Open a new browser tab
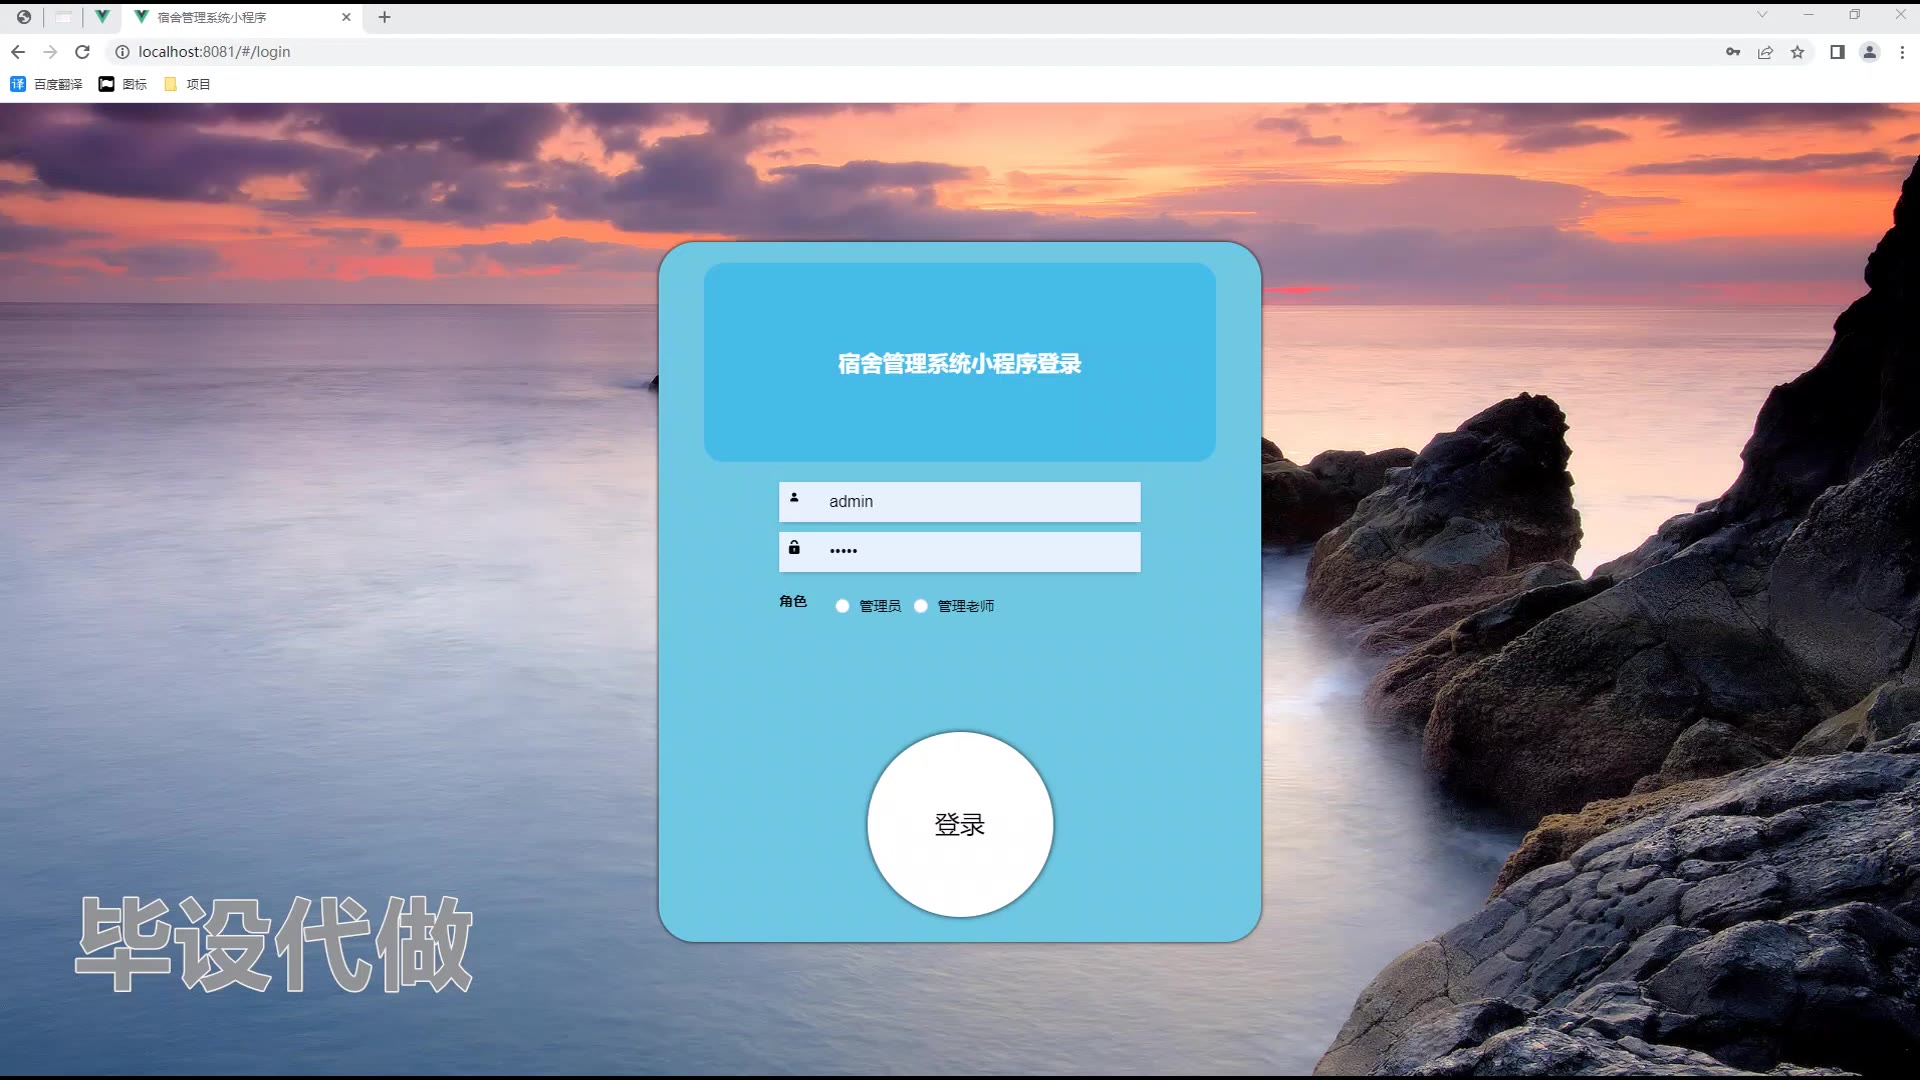Viewport: 1920px width, 1080px height. click(384, 17)
